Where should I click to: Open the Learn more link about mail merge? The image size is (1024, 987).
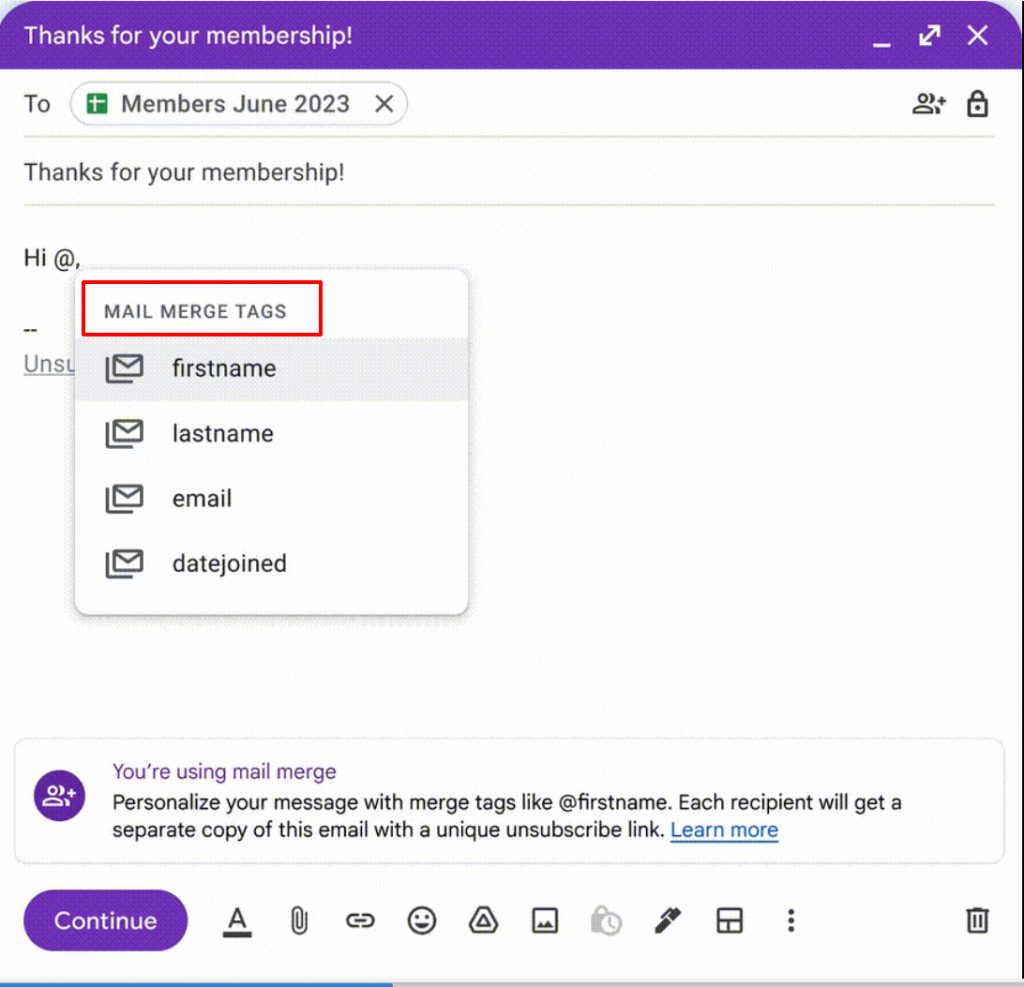pos(724,830)
